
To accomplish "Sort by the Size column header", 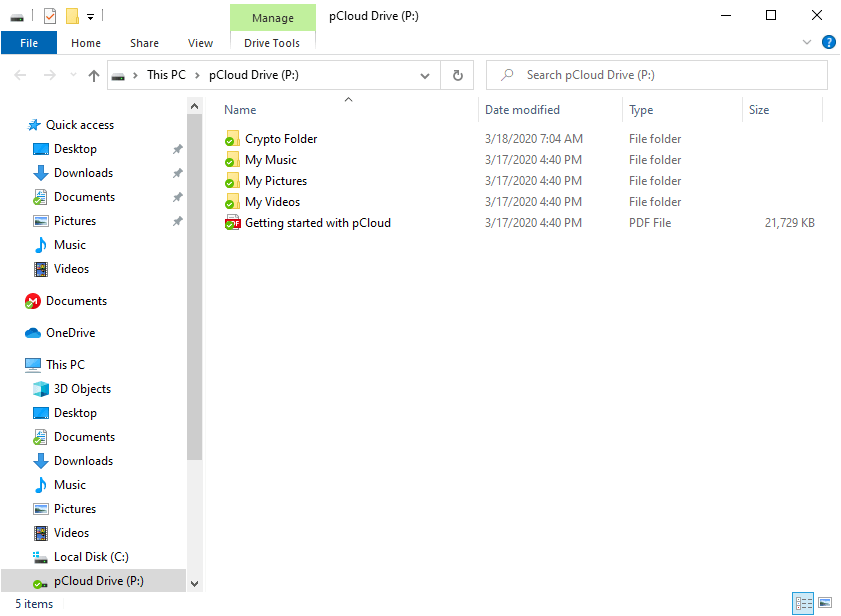I will pyautogui.click(x=759, y=110).
